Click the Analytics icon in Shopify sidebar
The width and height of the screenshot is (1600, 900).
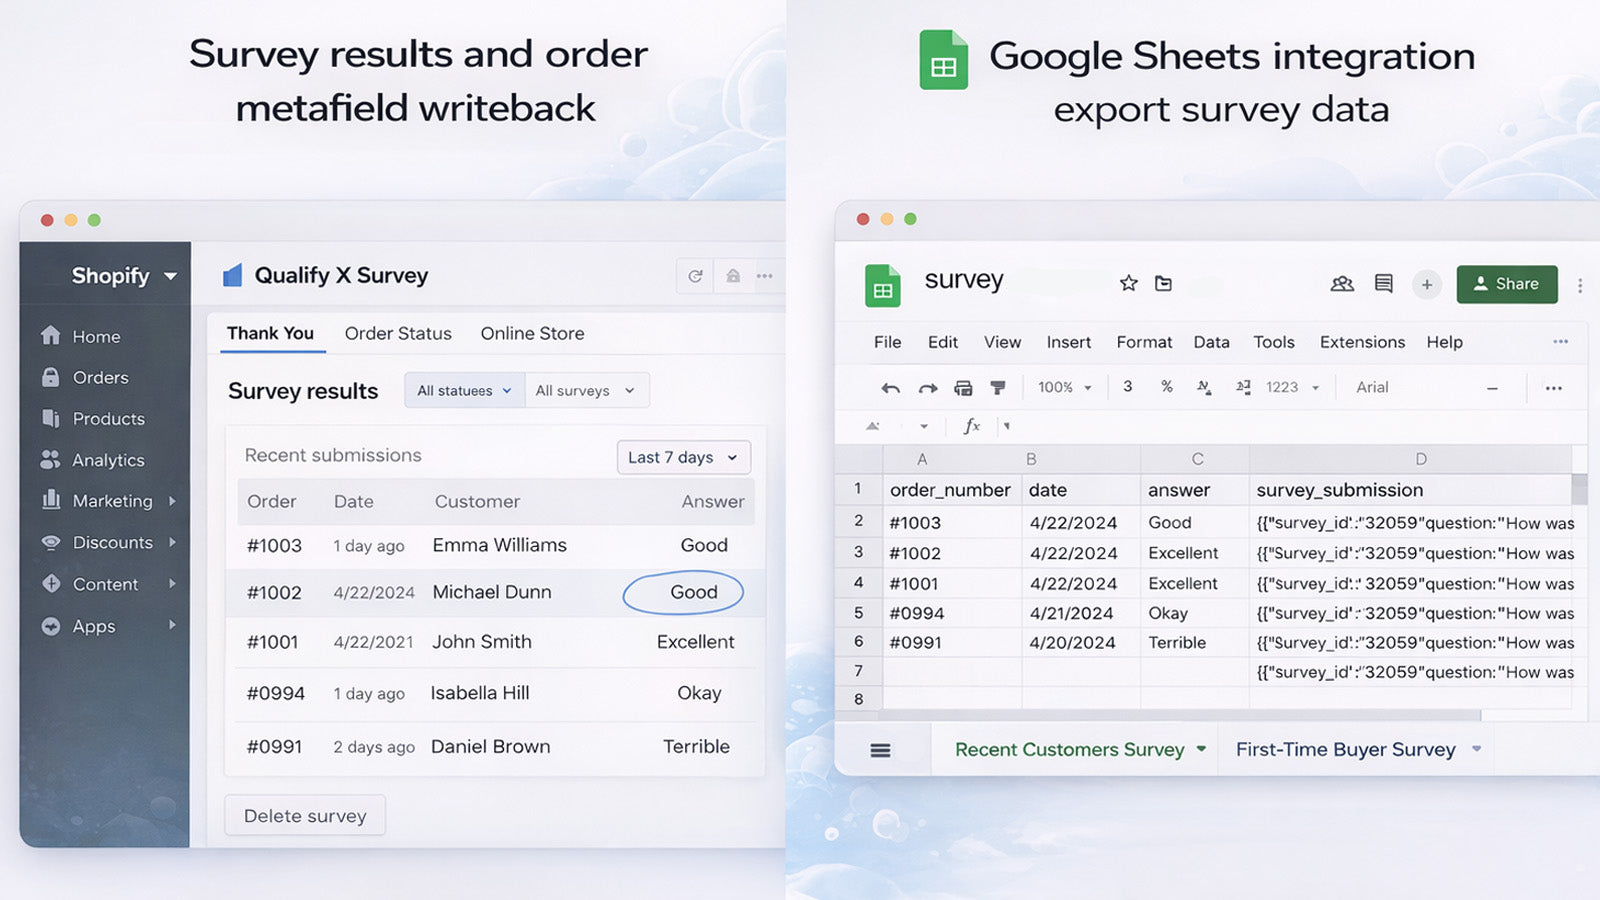(50, 459)
